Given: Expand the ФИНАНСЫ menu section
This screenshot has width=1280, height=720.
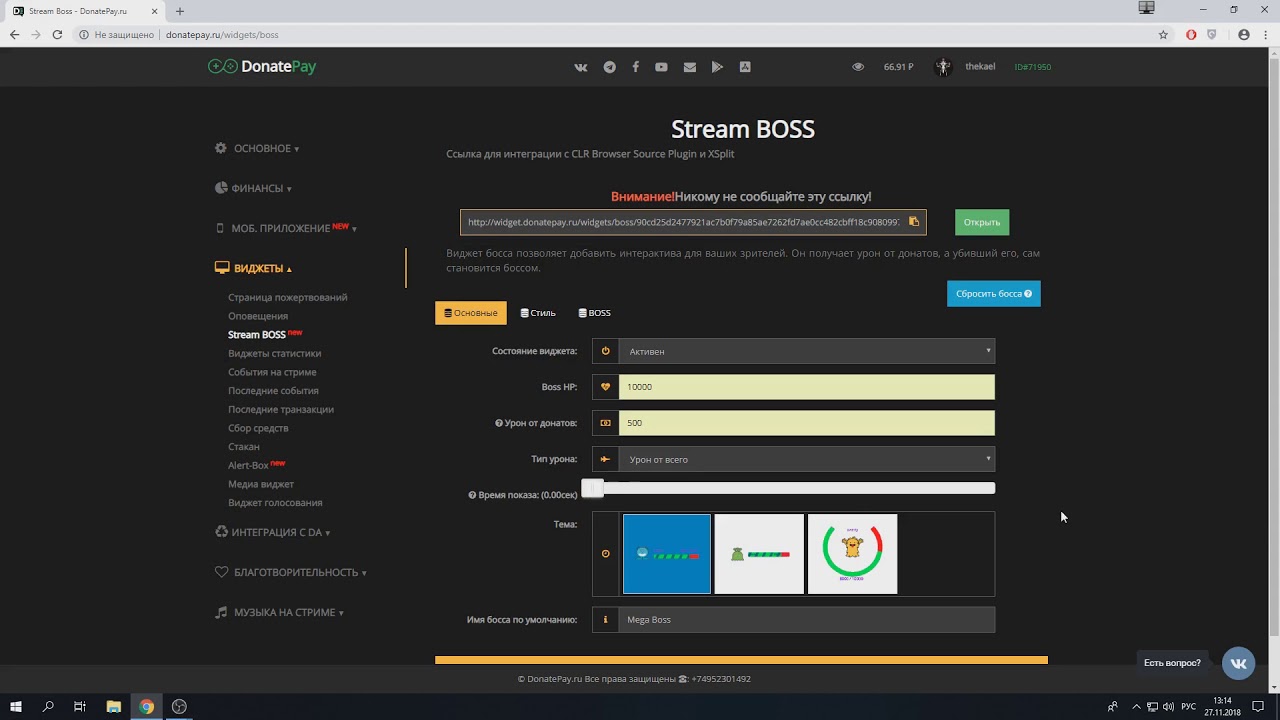Looking at the screenshot, I should 254,188.
